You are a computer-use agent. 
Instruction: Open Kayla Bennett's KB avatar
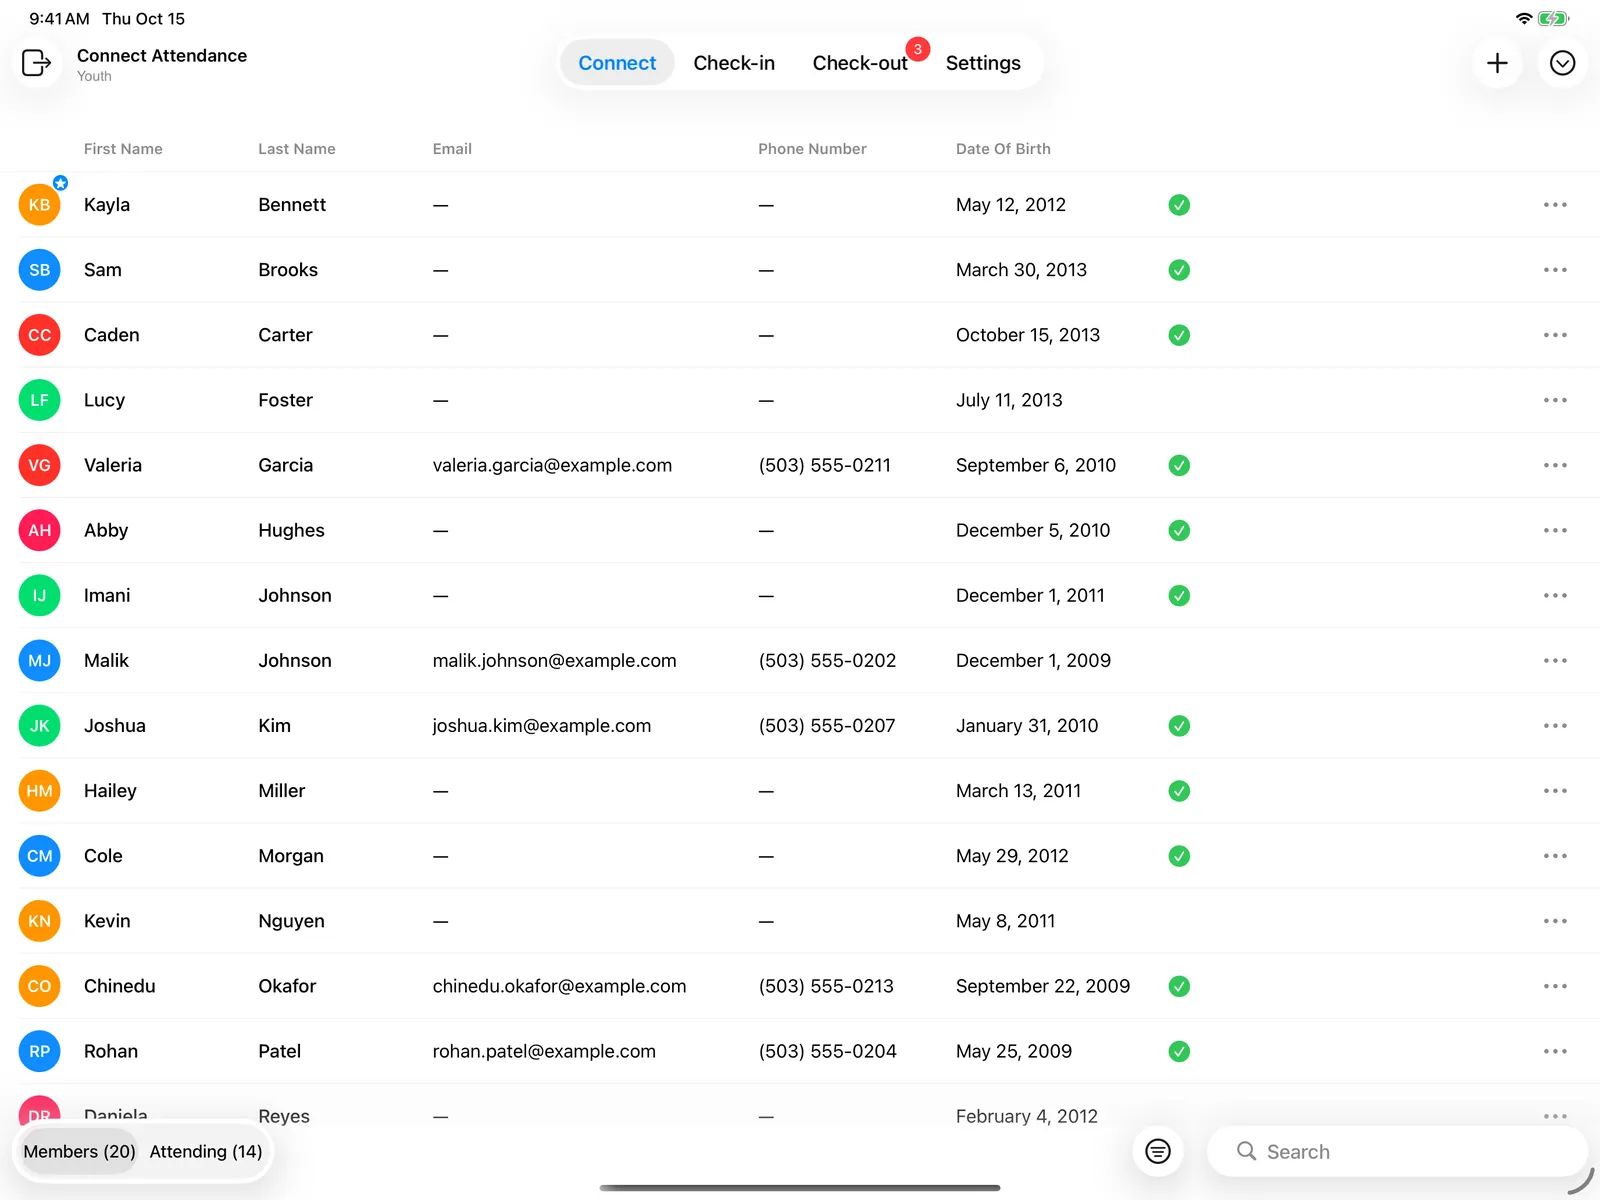tap(40, 205)
